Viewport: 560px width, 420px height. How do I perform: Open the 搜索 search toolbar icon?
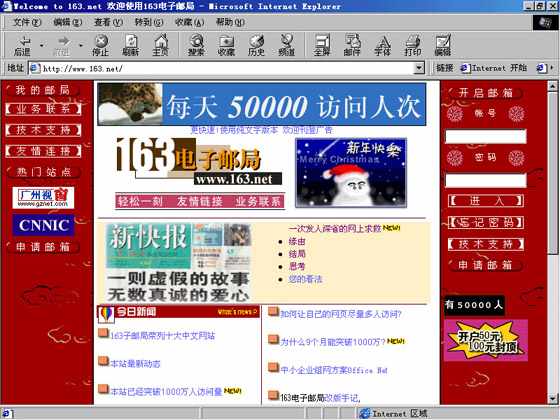[196, 45]
